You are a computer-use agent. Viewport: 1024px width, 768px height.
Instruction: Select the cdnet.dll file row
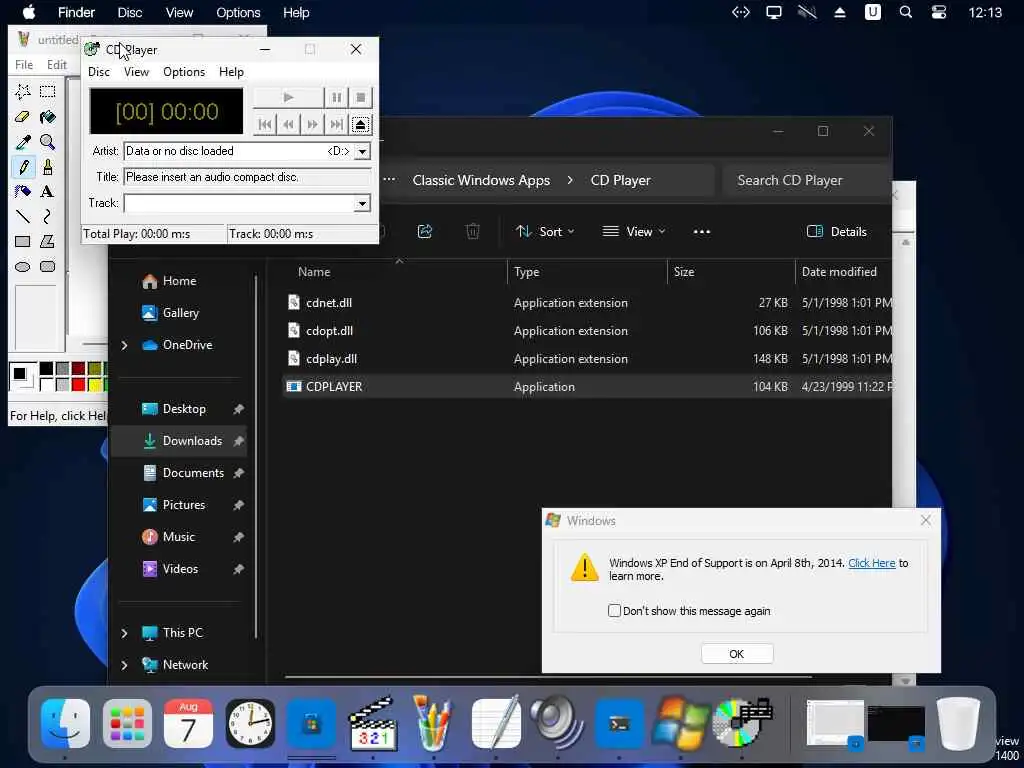coord(588,303)
